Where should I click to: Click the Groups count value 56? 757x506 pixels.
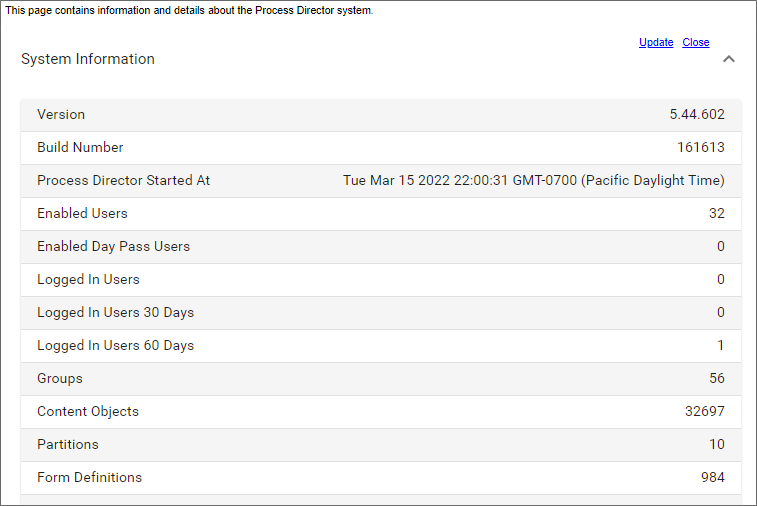716,378
